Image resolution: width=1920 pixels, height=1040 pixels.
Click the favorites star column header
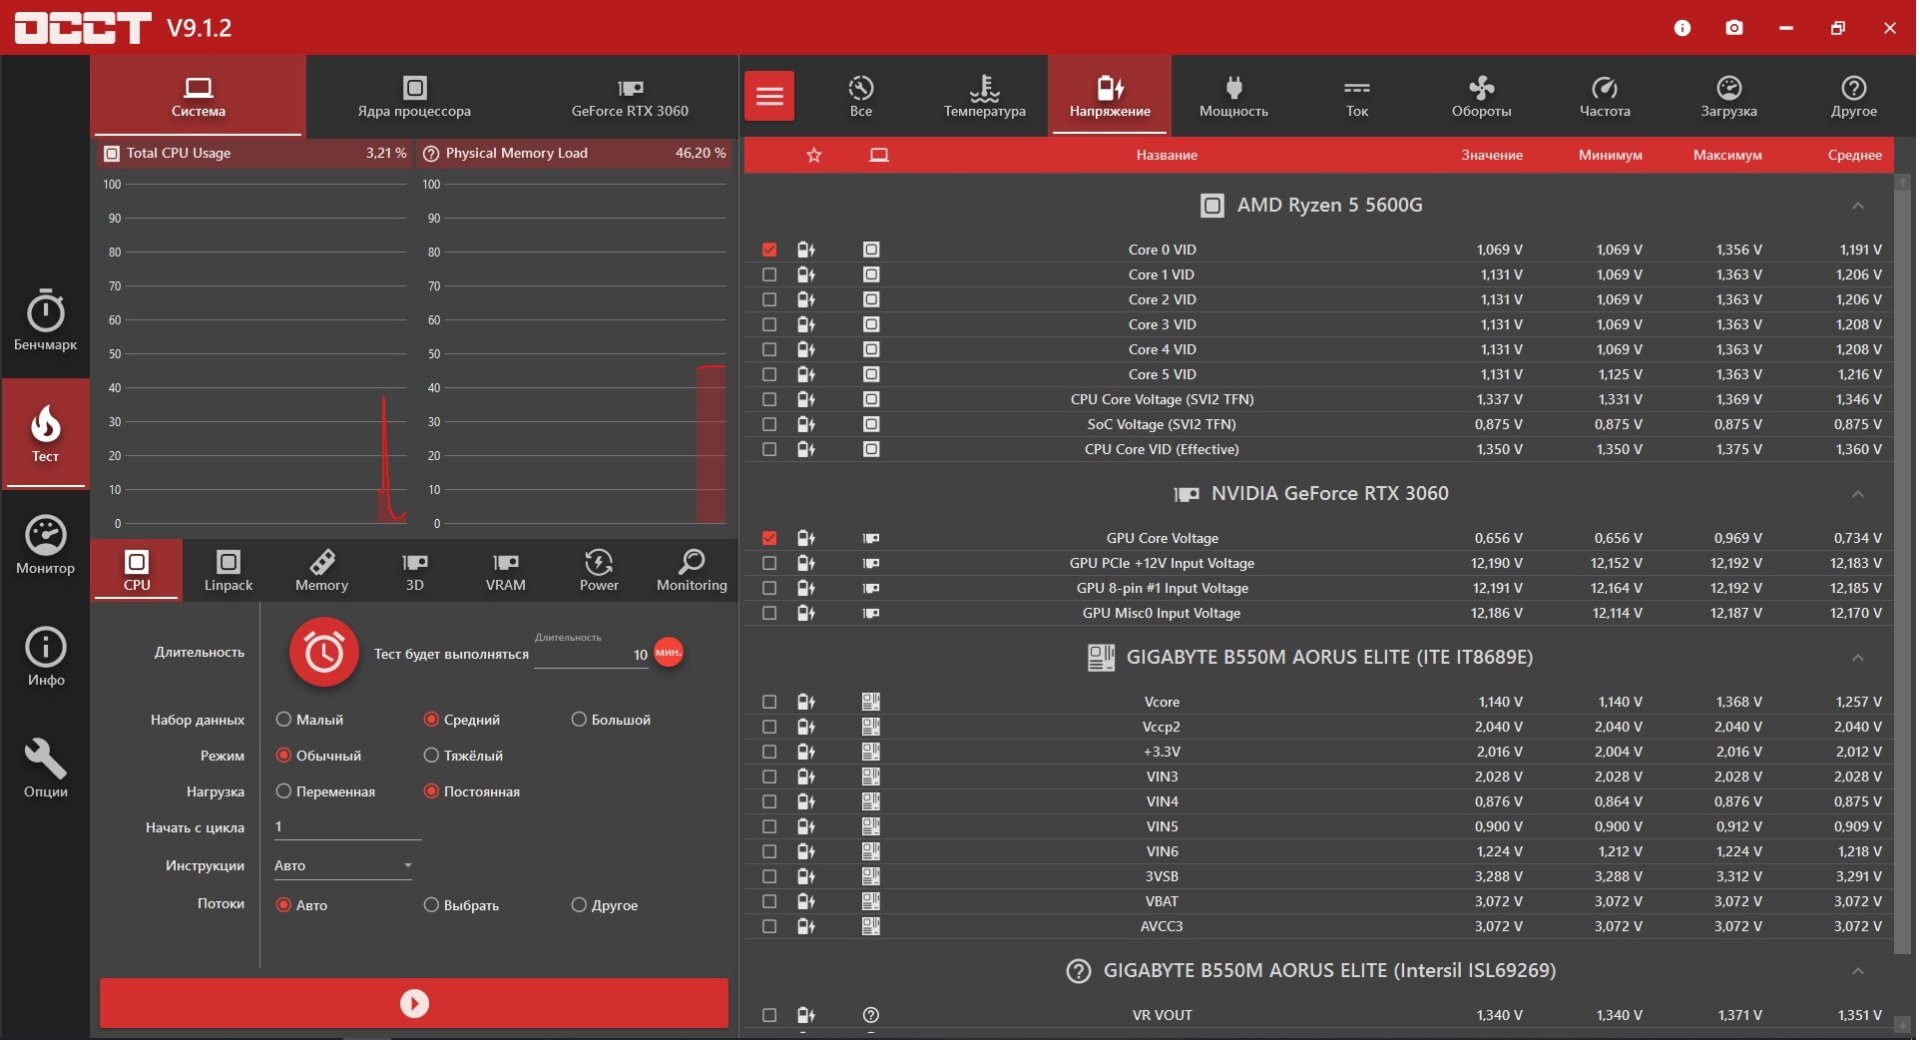coord(814,155)
